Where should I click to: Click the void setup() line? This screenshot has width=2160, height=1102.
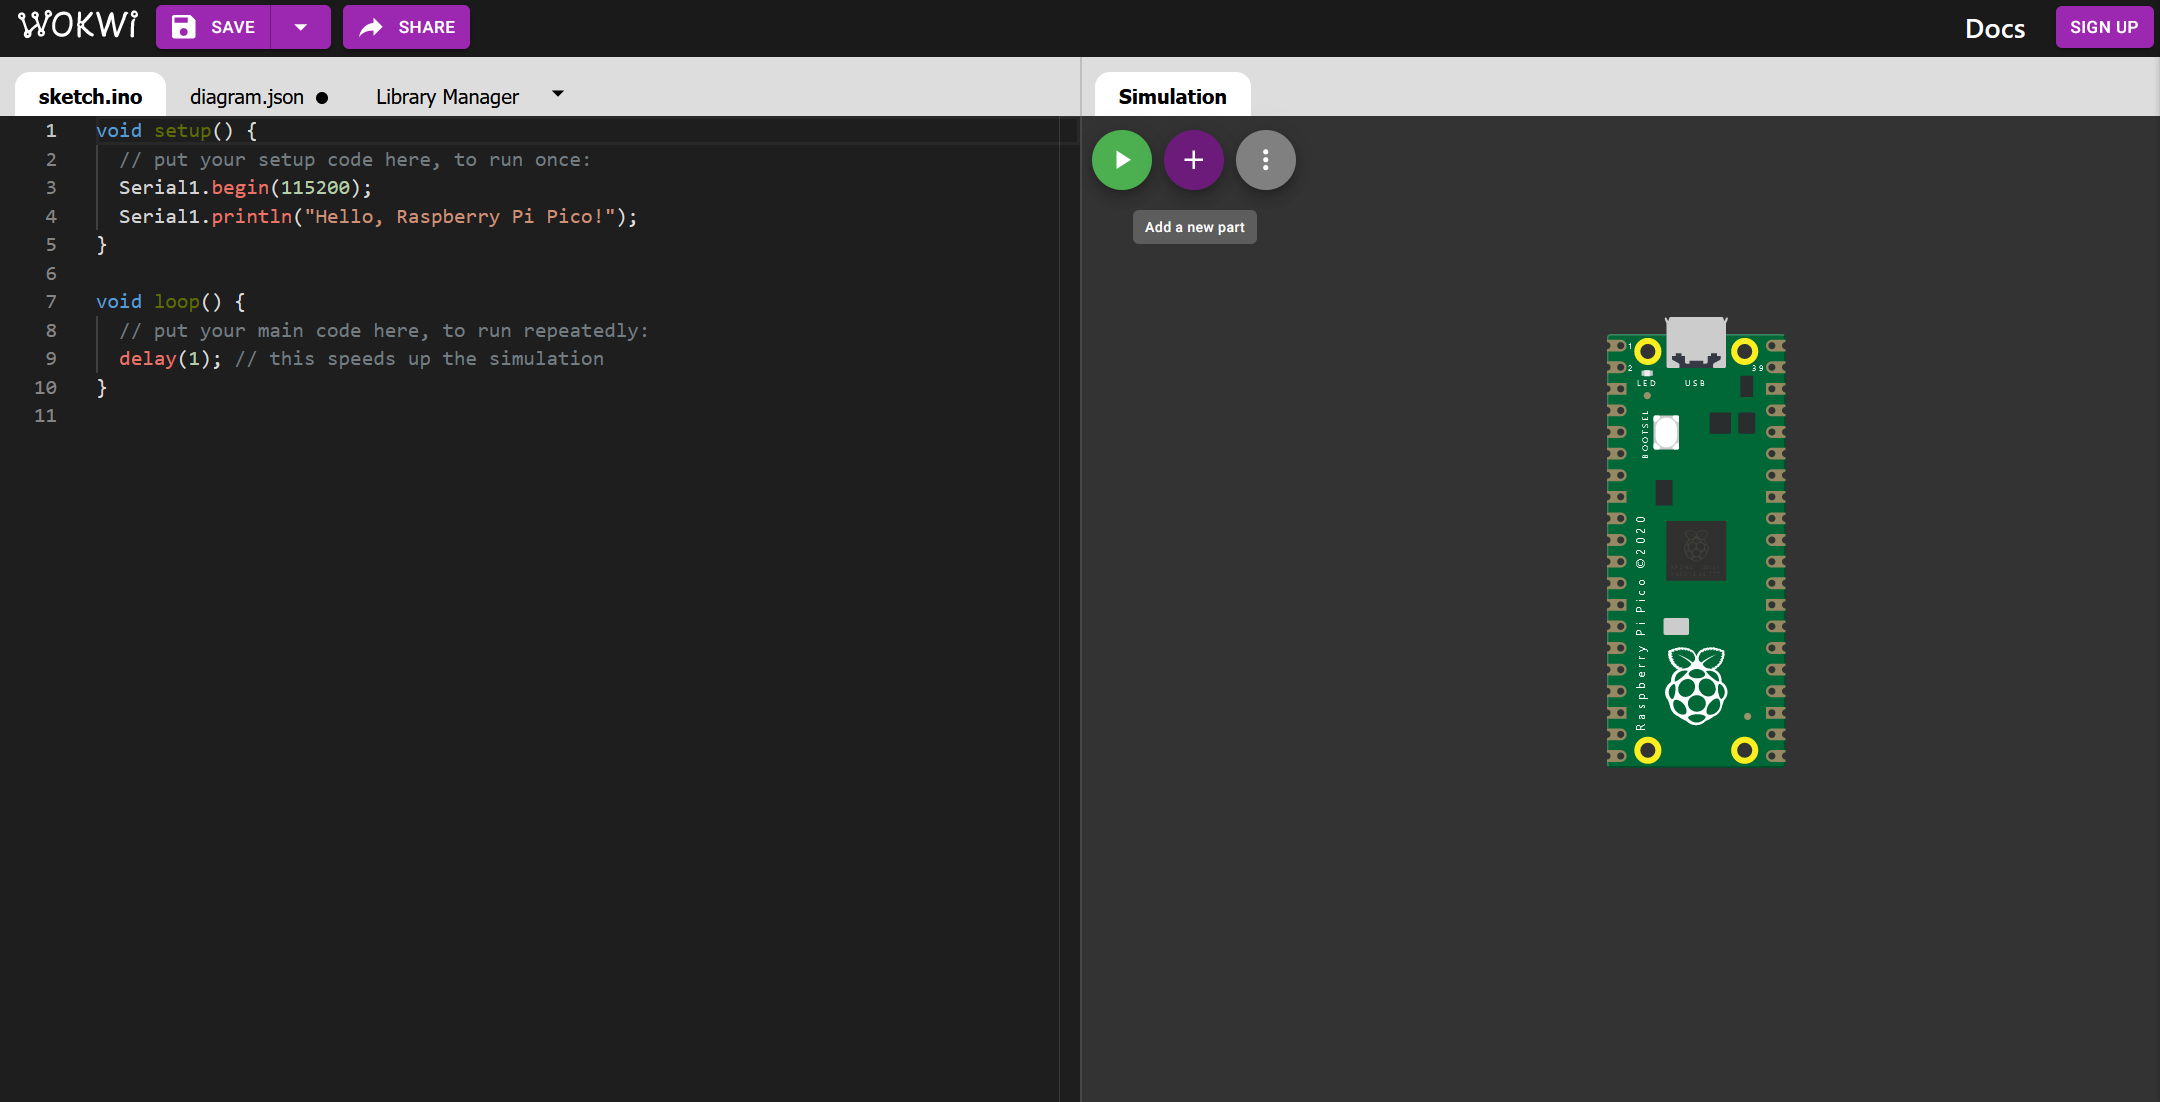[176, 131]
